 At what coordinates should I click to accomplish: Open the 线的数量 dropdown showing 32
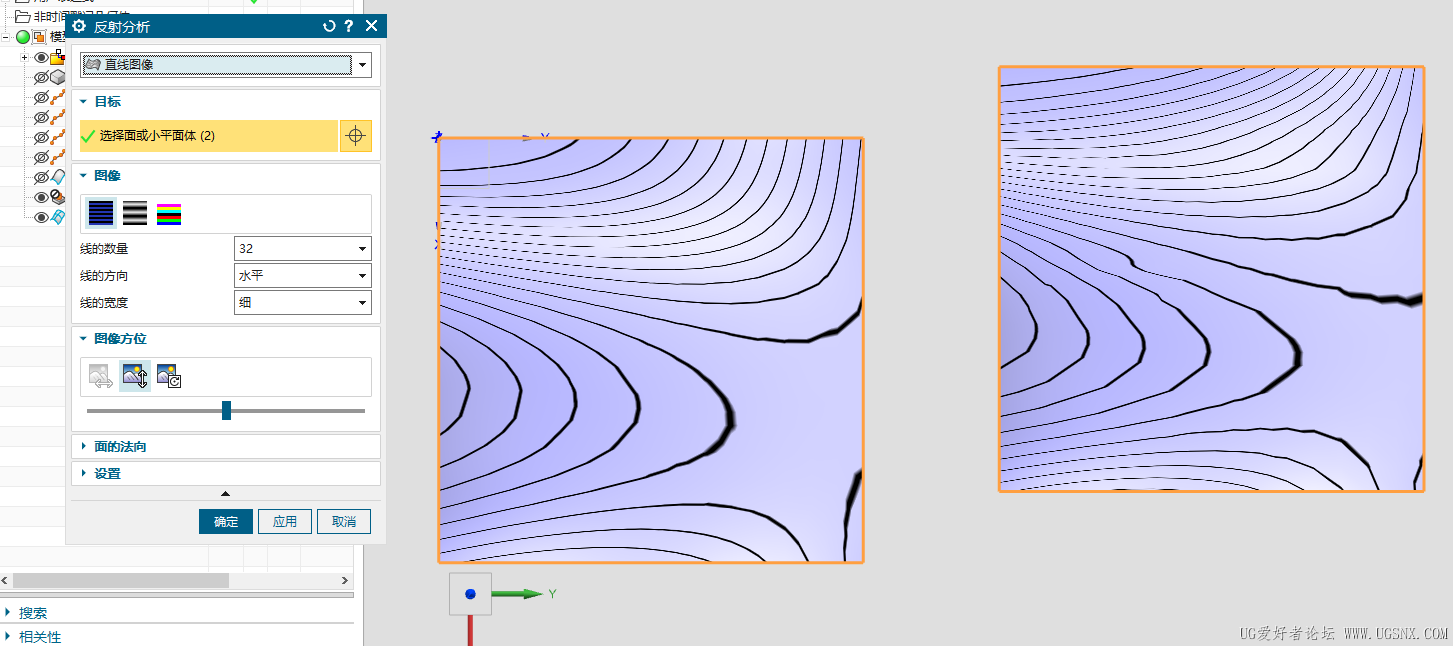tap(303, 249)
